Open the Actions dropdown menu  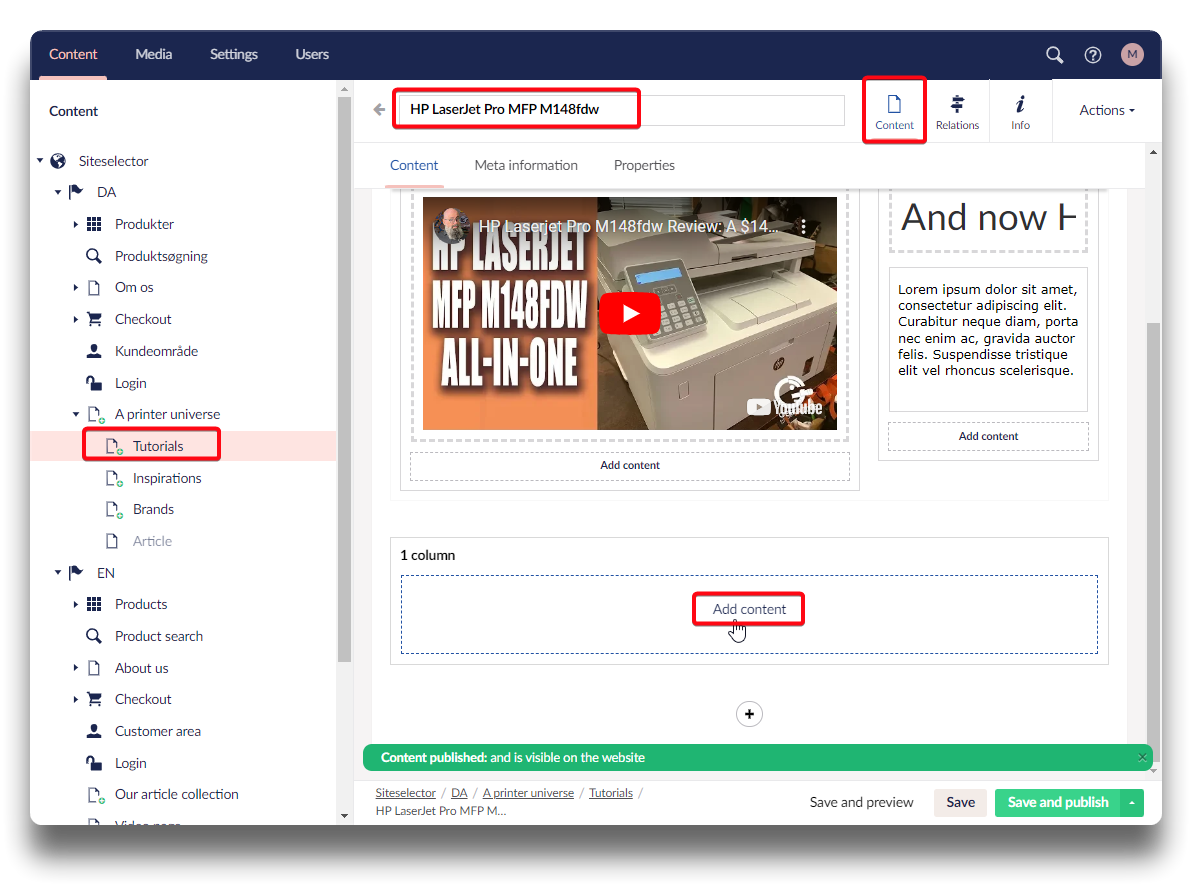(1107, 110)
